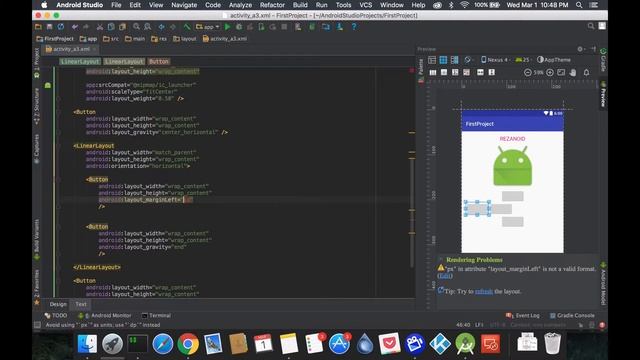
Task: Select the pan hand tool in preview
Action: (x=573, y=72)
